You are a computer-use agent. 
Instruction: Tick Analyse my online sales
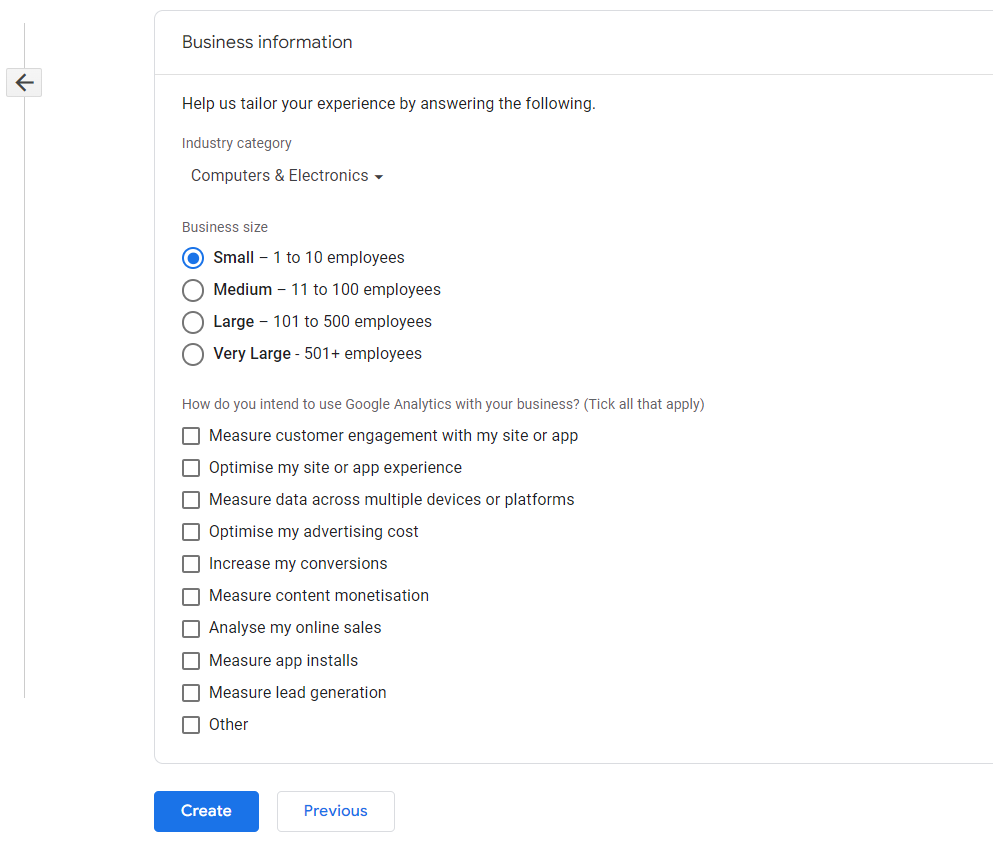[191, 628]
